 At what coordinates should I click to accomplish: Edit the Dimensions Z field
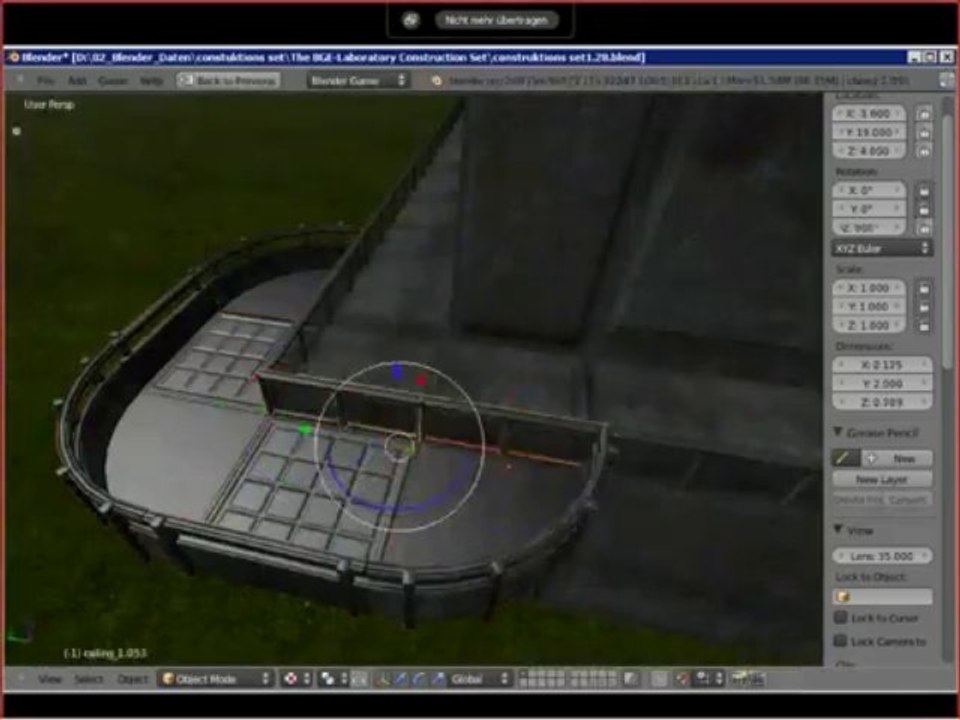(x=882, y=402)
